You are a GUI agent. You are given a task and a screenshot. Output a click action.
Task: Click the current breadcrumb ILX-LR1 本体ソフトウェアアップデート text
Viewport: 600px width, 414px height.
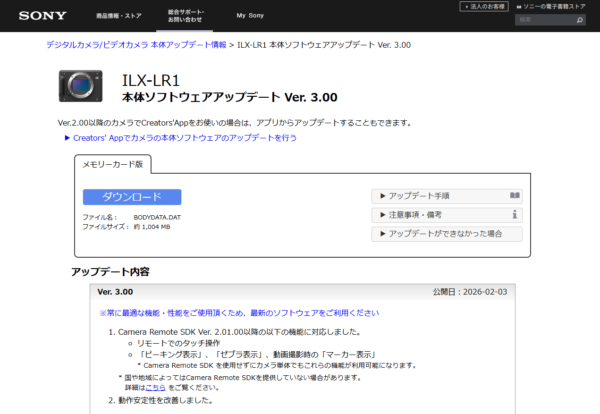pos(324,45)
